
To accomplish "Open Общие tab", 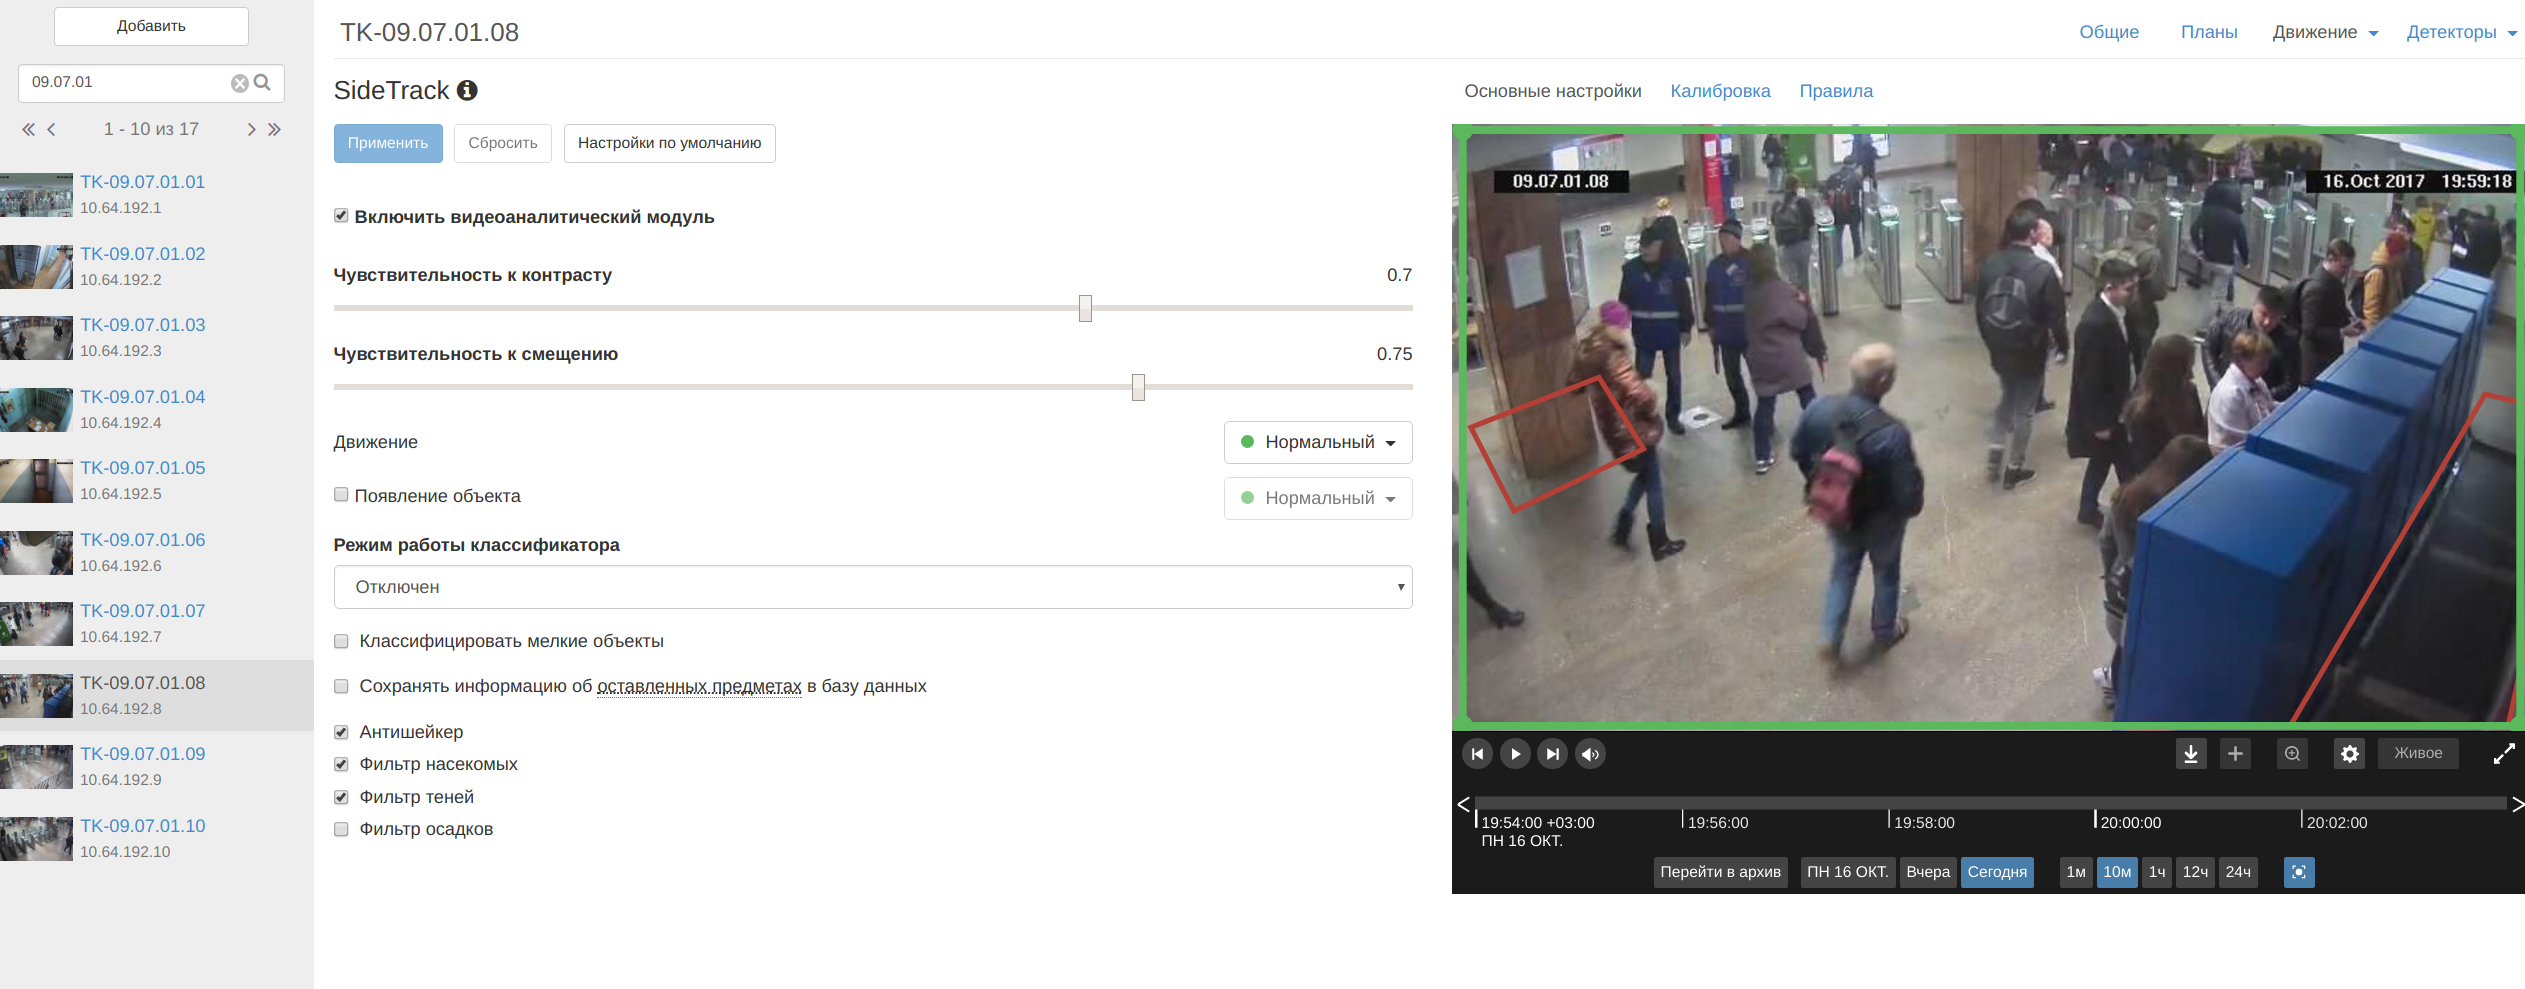I will point(2109,32).
